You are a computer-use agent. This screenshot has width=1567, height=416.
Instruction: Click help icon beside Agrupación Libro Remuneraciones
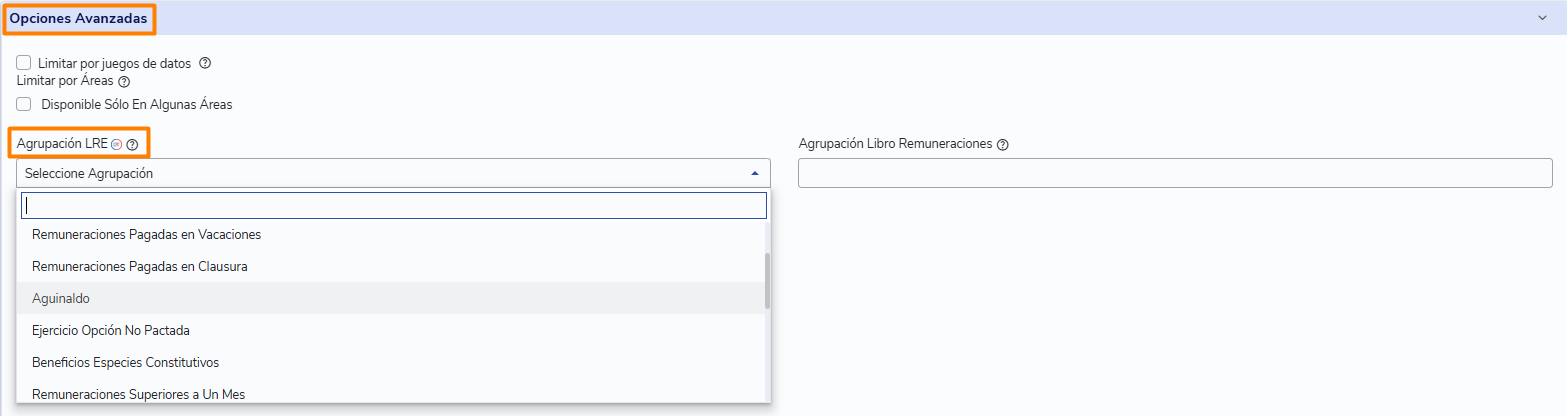[1003, 144]
